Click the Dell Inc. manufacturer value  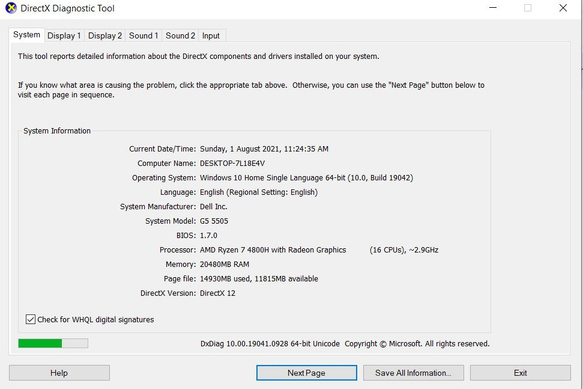pyautogui.click(x=213, y=206)
